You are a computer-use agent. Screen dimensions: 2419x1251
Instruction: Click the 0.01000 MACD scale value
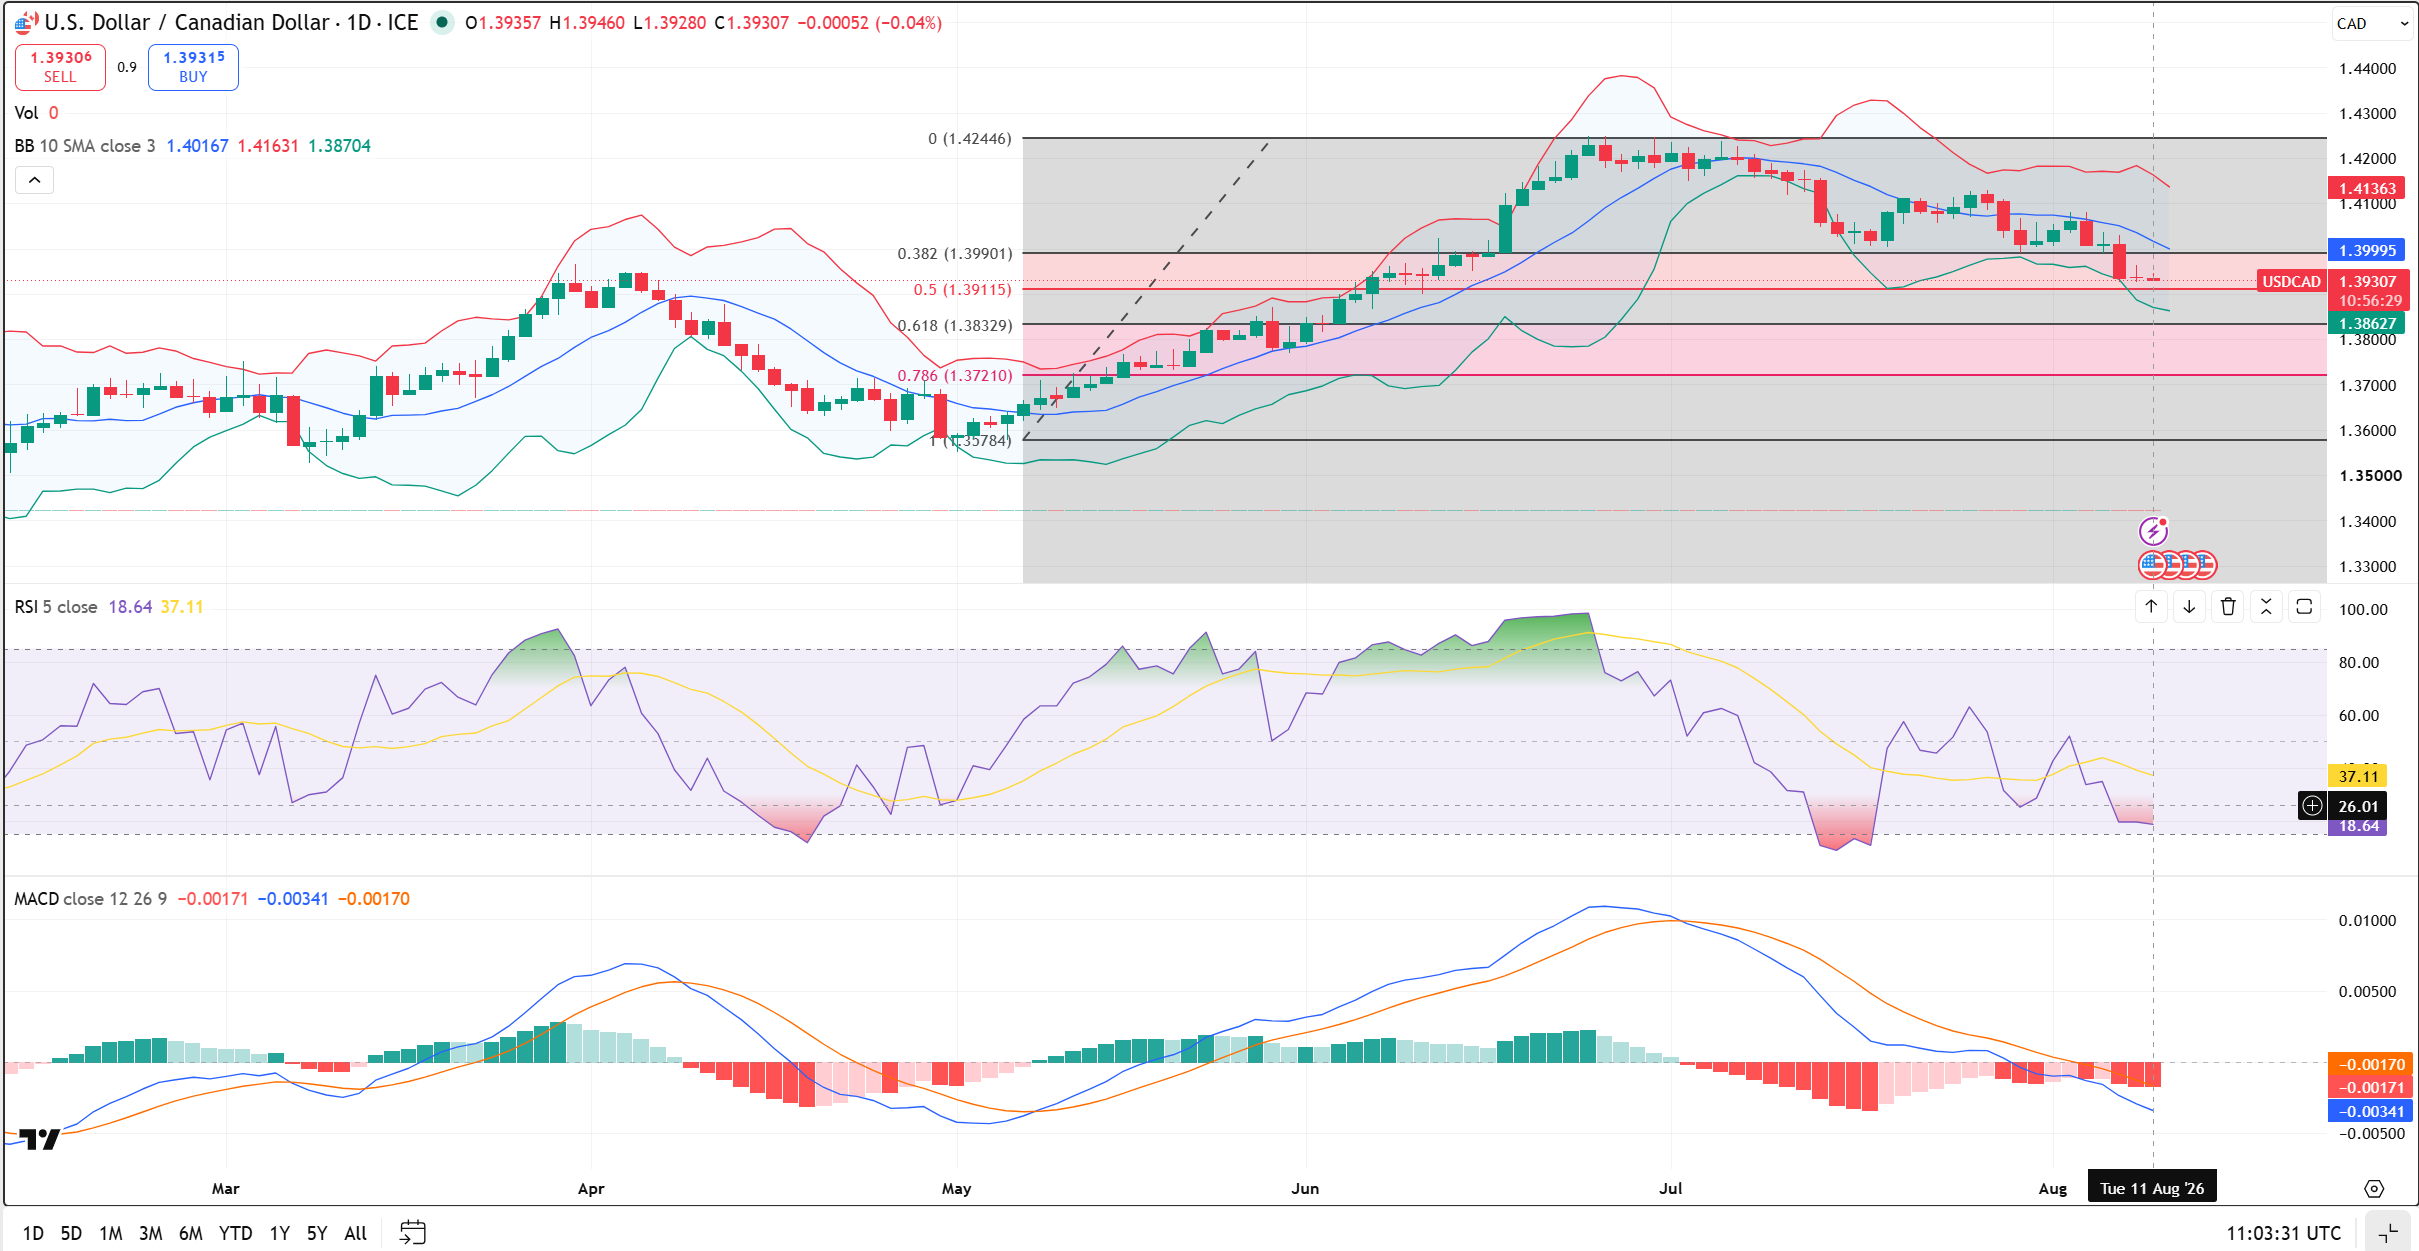click(x=2367, y=921)
